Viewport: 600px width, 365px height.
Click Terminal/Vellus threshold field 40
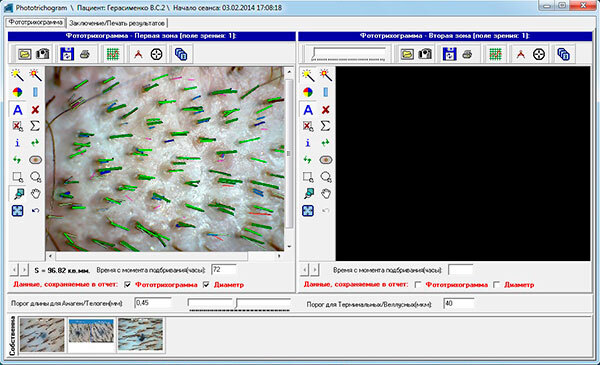pos(458,303)
